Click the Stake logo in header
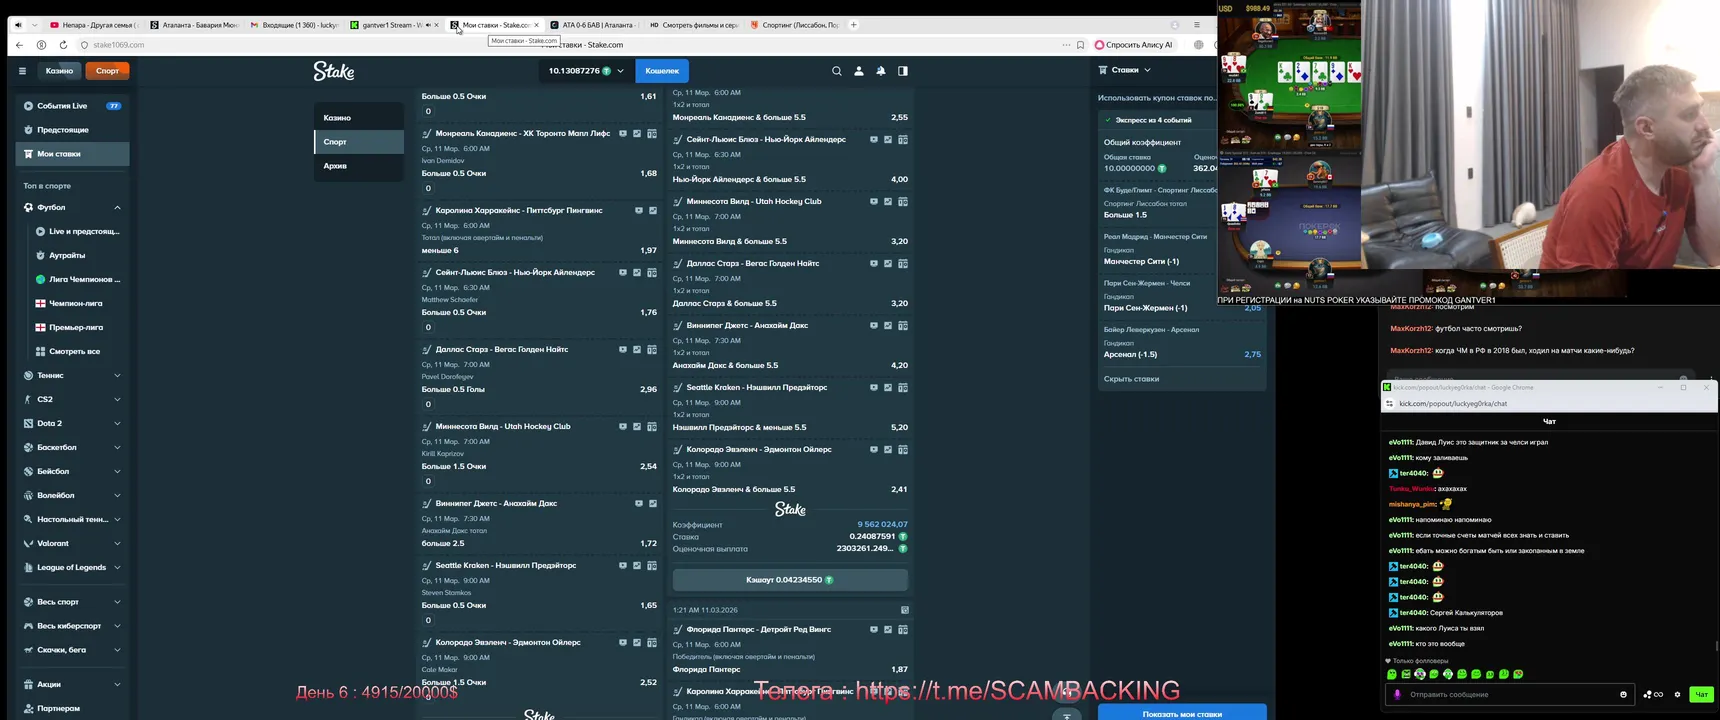Image resolution: width=1720 pixels, height=720 pixels. pos(334,71)
